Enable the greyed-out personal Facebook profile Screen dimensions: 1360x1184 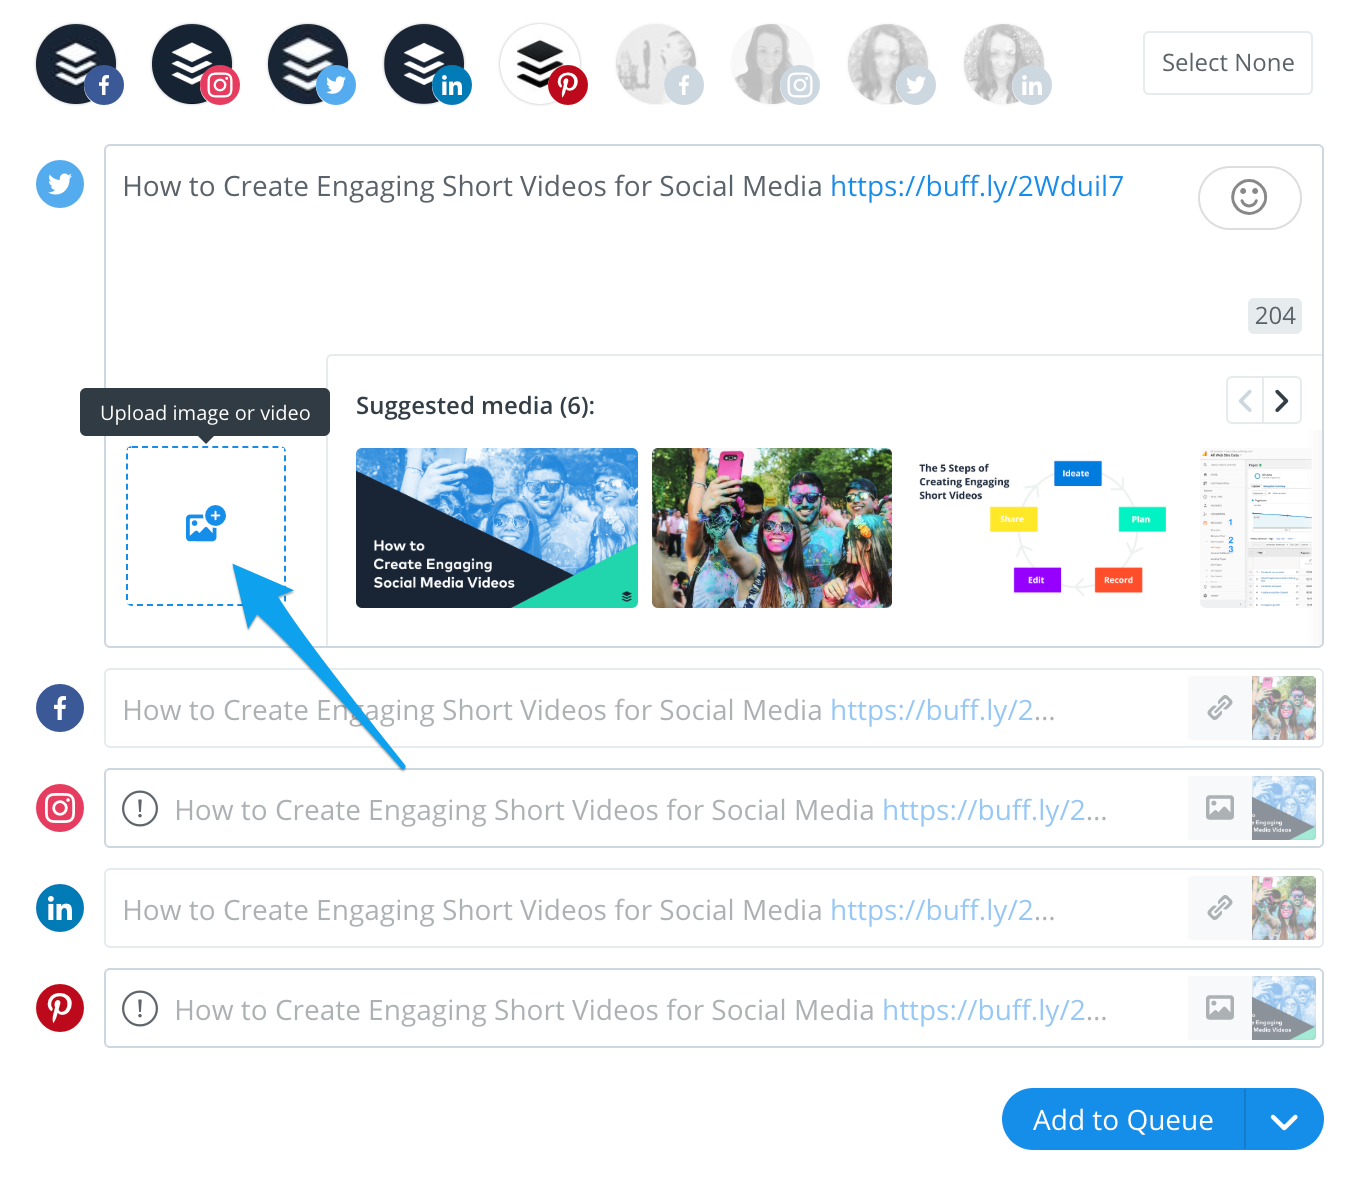click(x=658, y=64)
